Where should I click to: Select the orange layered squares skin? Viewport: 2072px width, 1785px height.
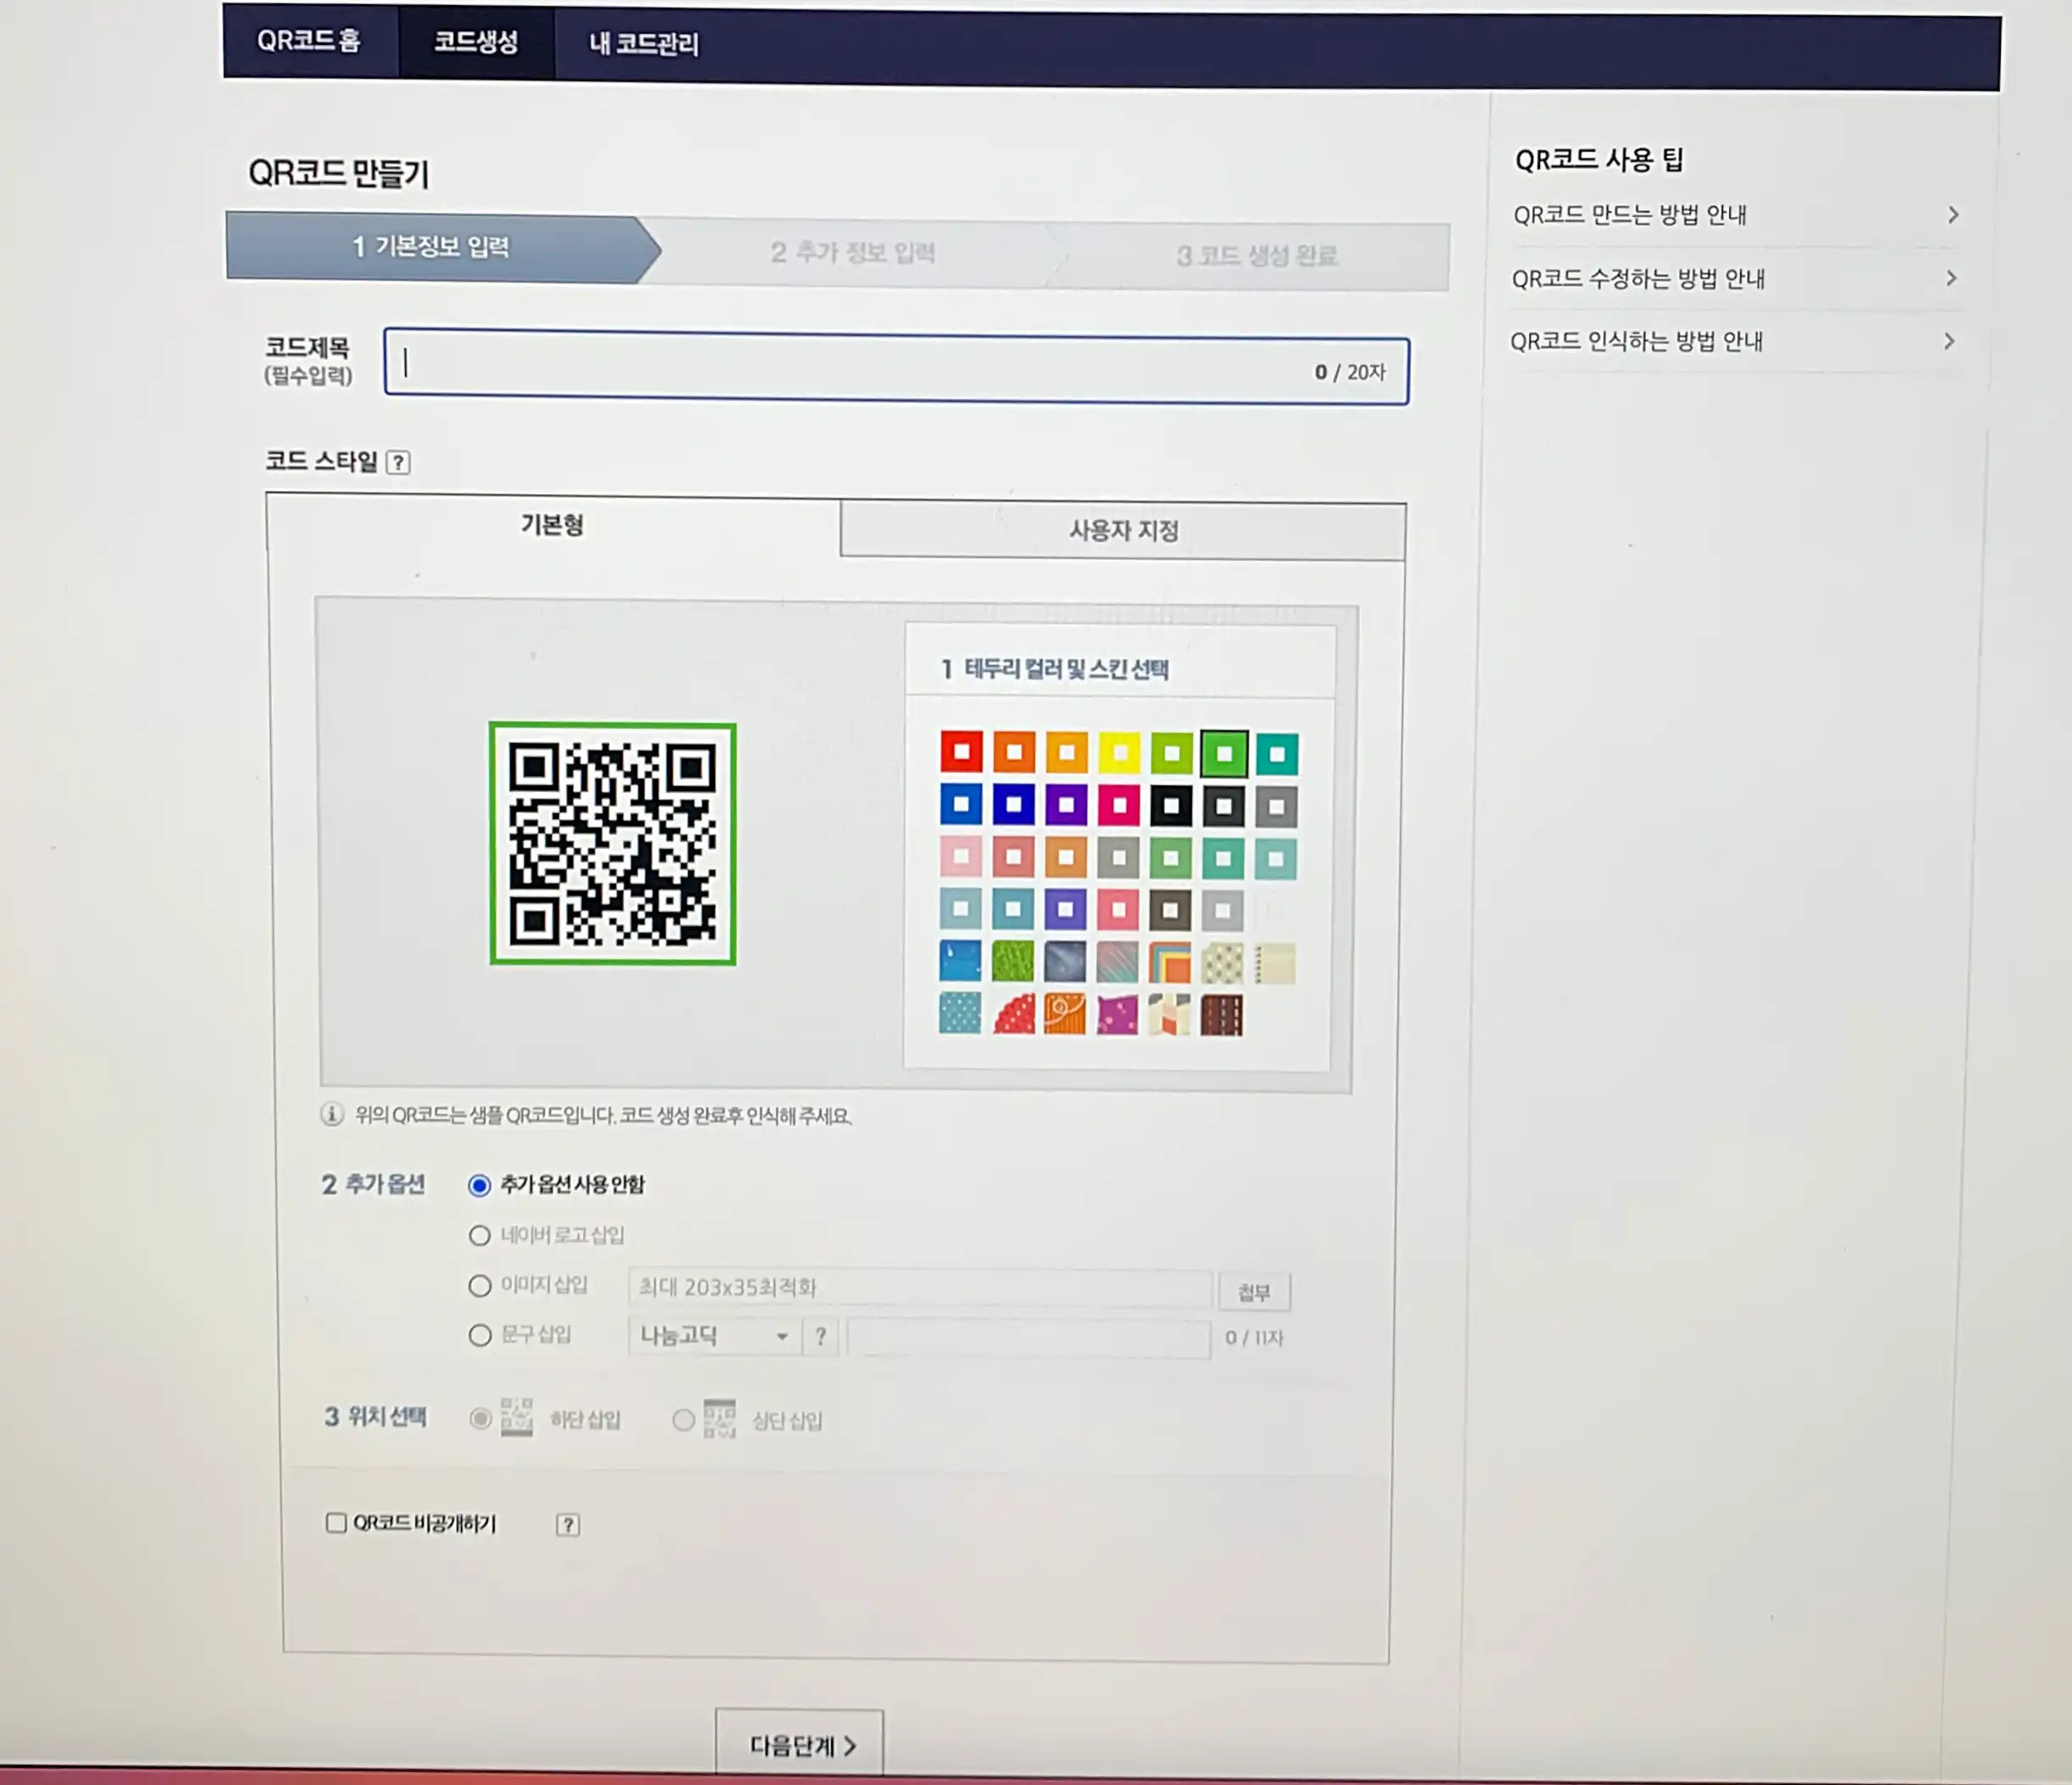point(1170,963)
